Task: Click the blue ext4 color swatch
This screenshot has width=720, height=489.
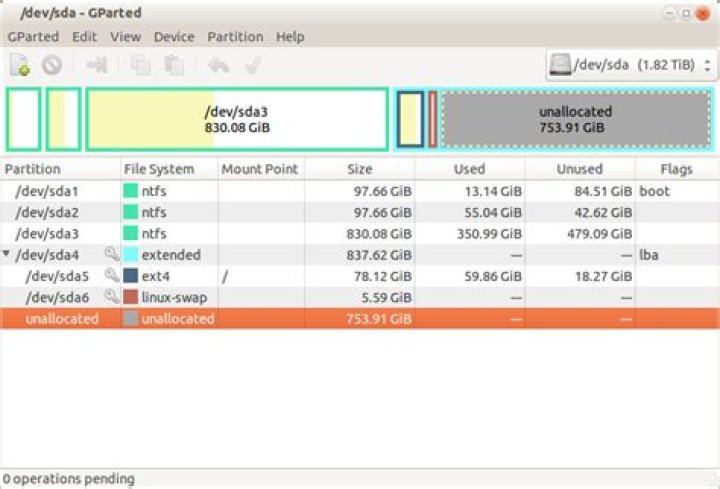Action: (x=131, y=276)
